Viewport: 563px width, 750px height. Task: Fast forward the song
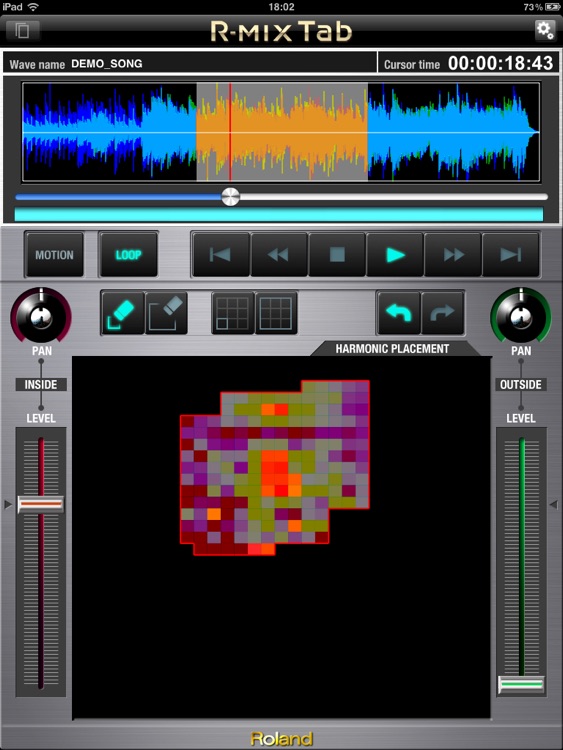(453, 255)
